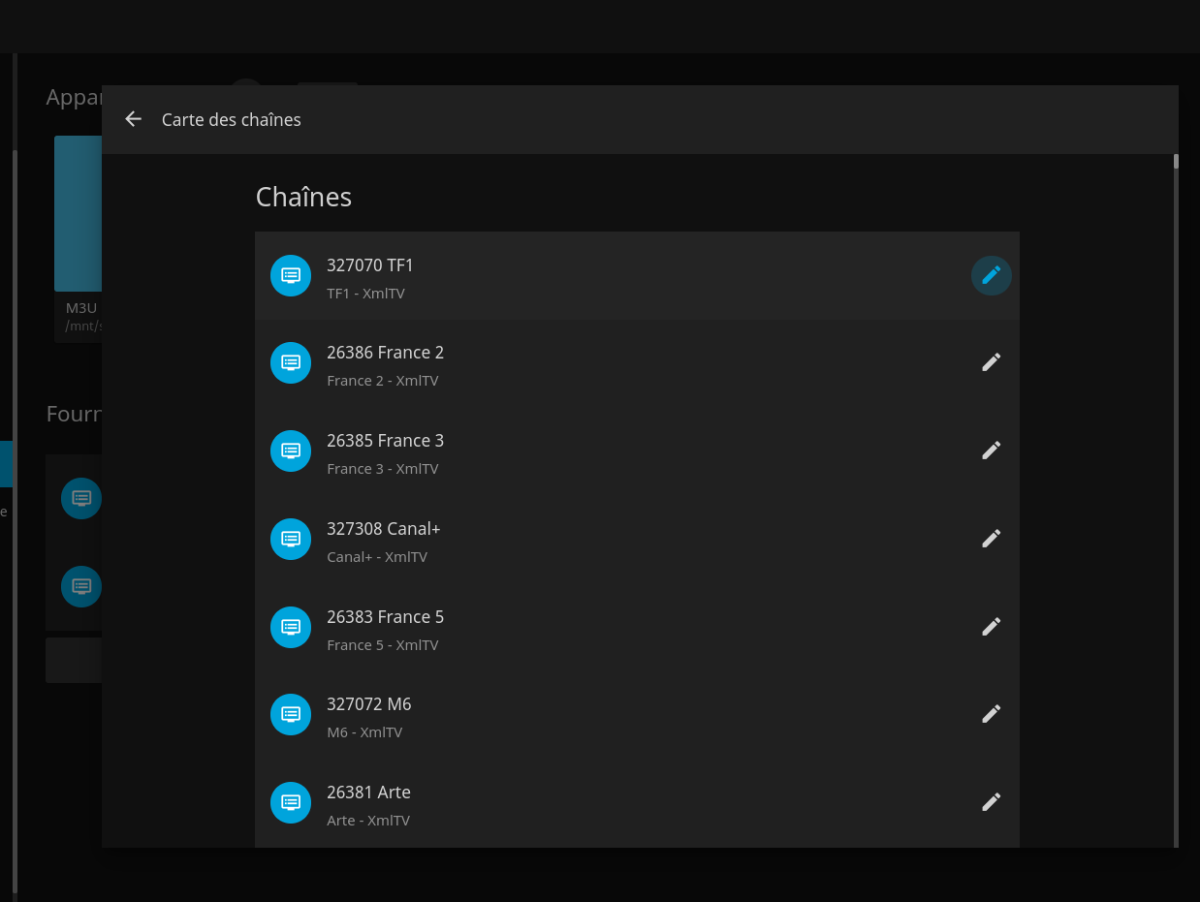Select the 327072 M6 channel name
Screen dimensions: 1200x902
click(x=369, y=704)
